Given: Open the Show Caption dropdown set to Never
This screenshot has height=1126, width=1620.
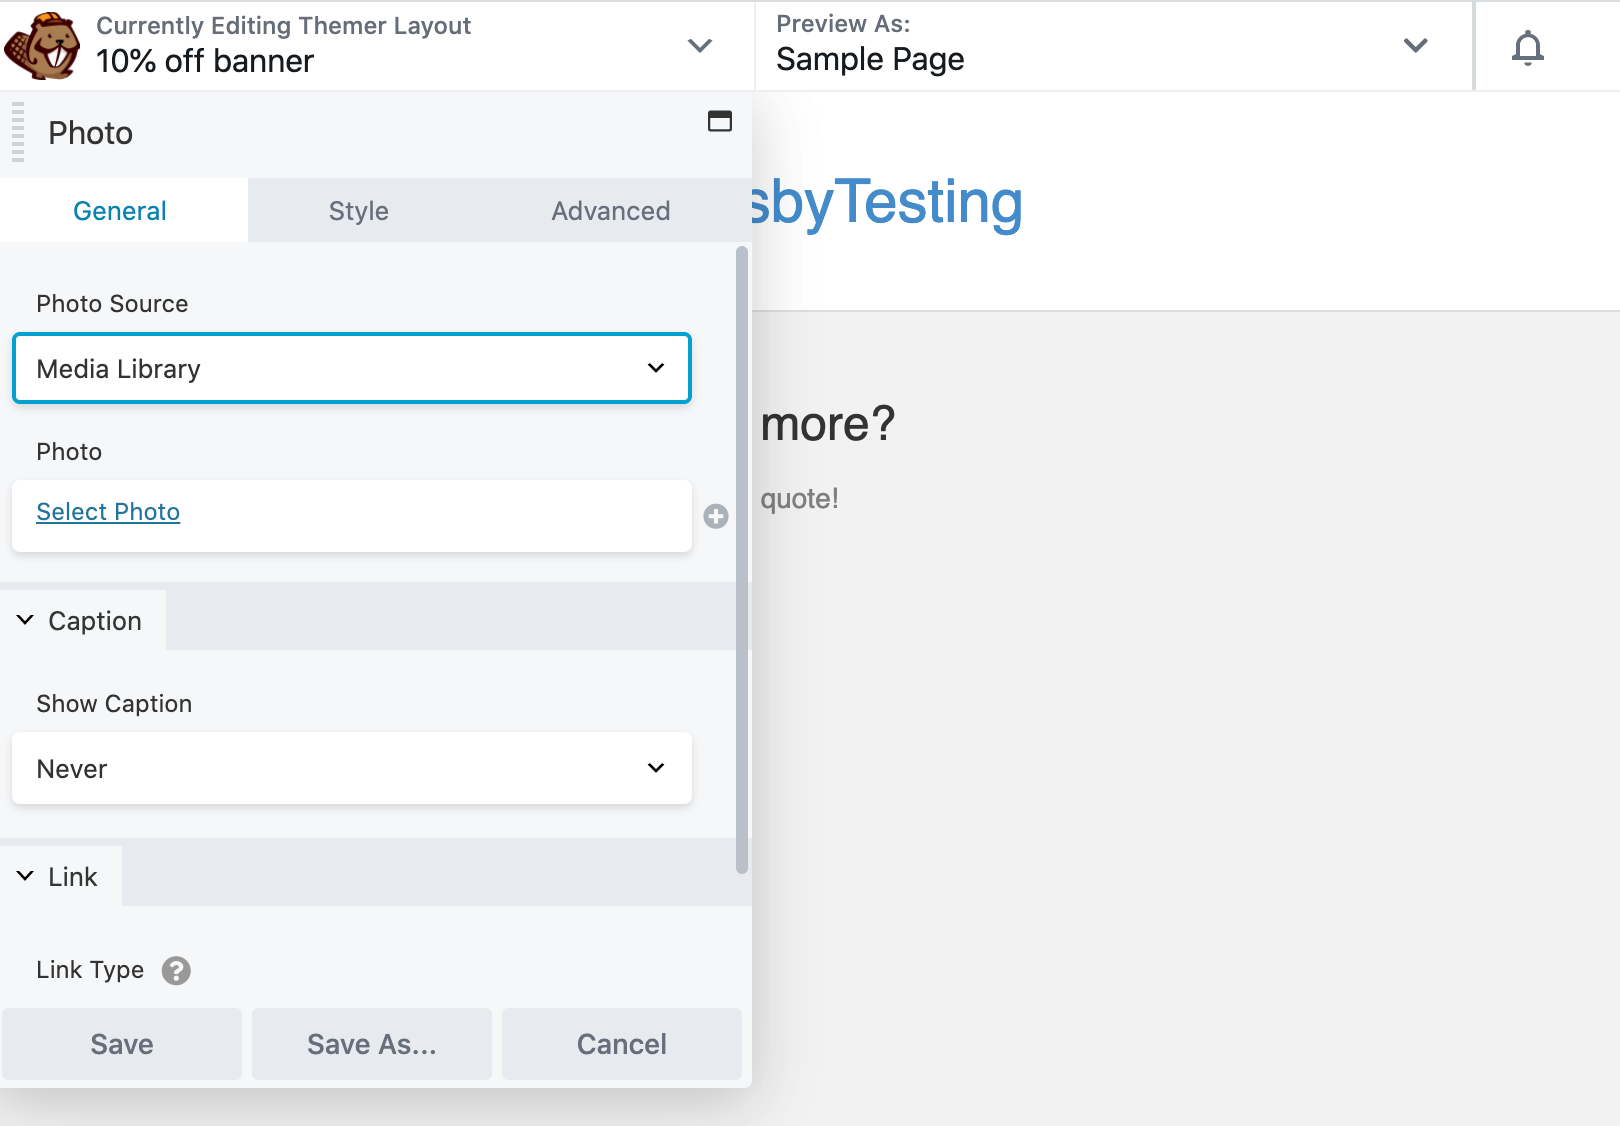Looking at the screenshot, I should coord(351,768).
